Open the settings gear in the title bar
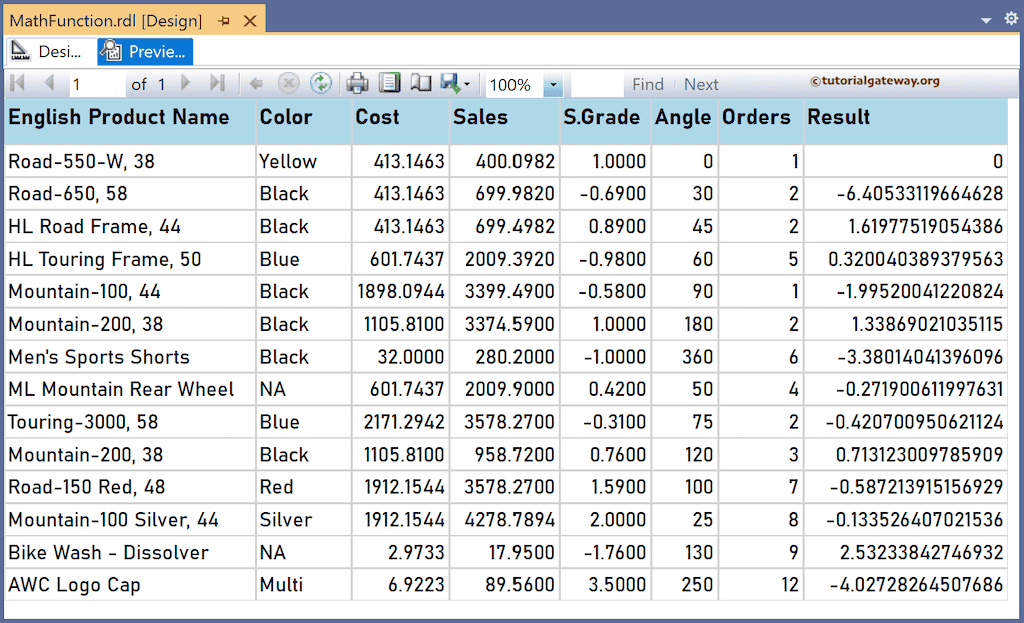 [1009, 17]
